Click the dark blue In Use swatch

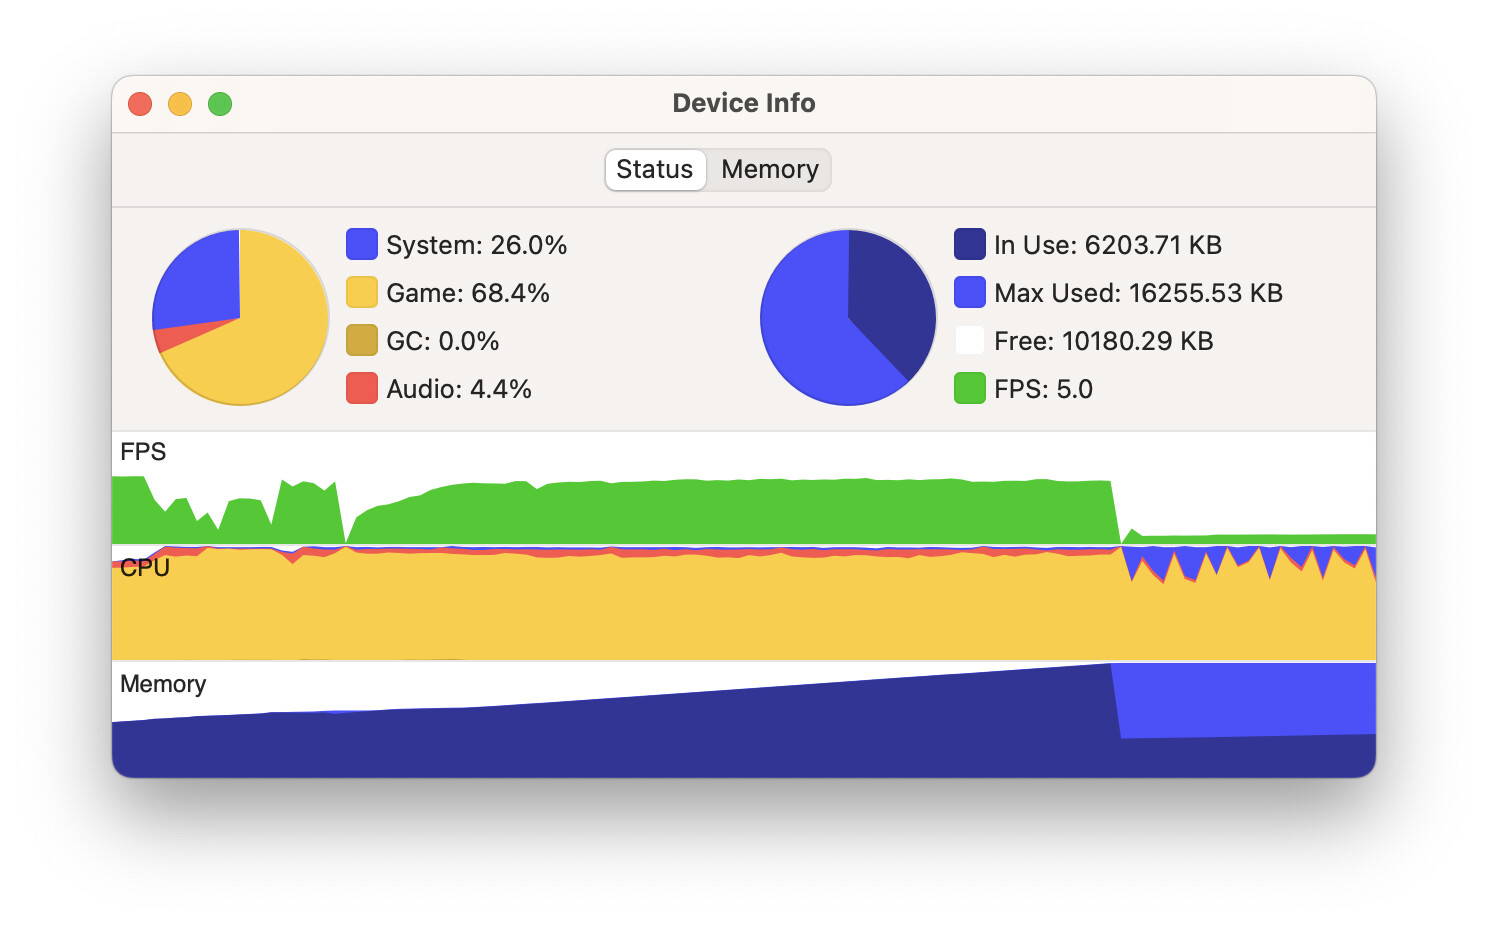click(x=970, y=245)
